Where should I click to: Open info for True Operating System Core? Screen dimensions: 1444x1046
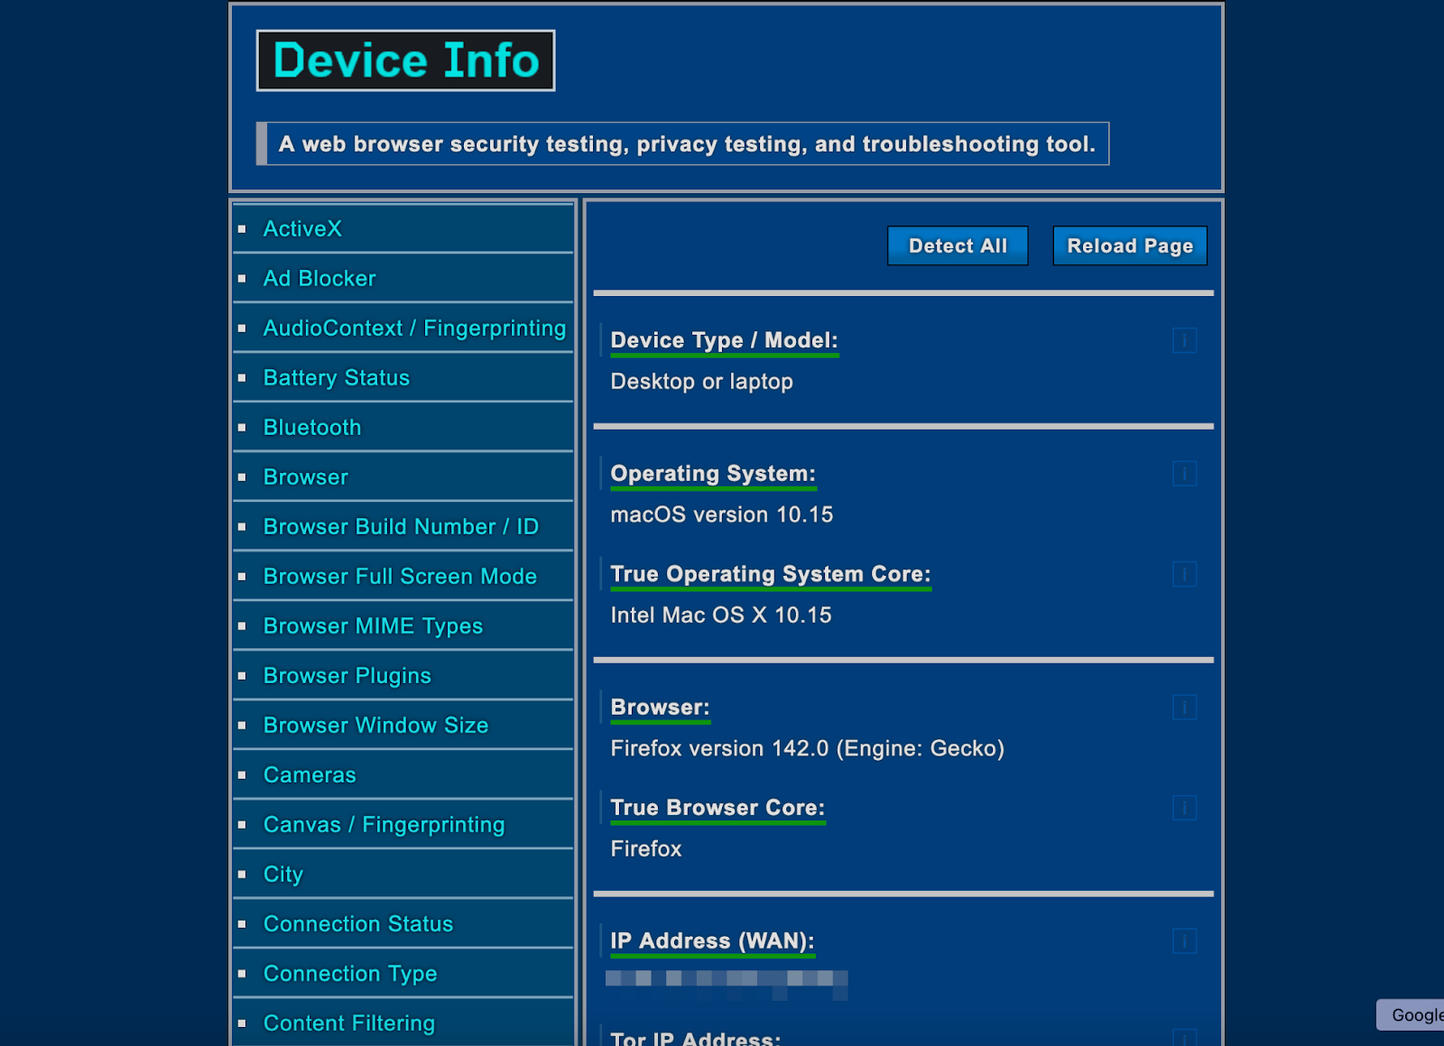click(x=1184, y=574)
